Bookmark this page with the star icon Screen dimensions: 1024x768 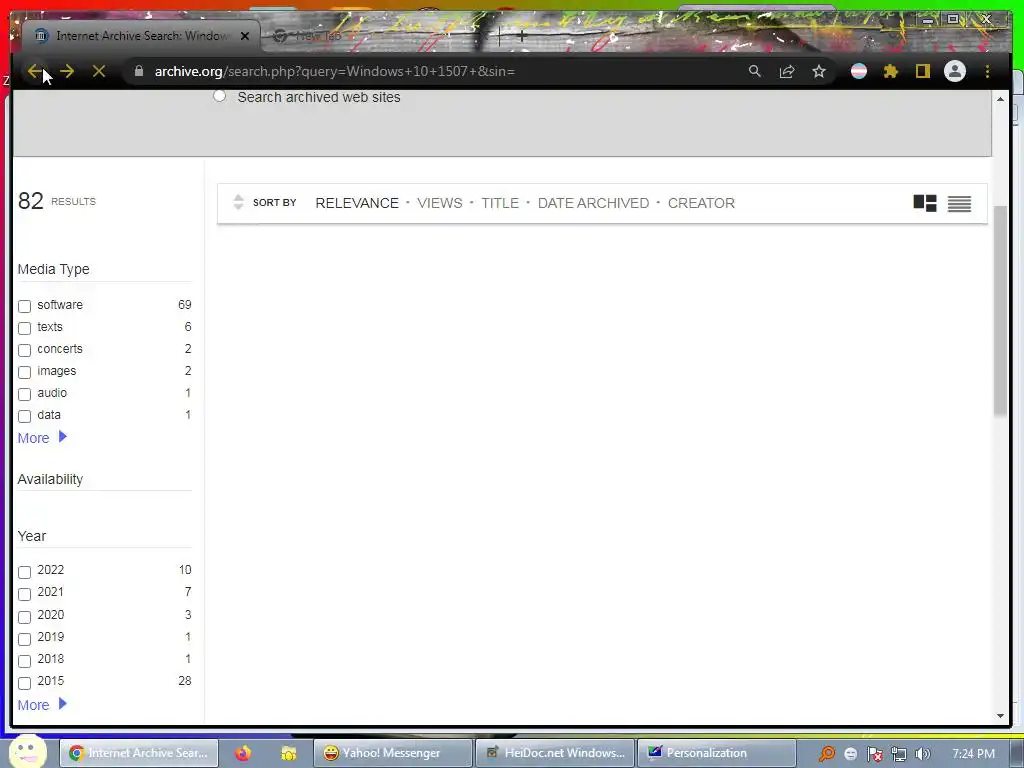[x=819, y=71]
